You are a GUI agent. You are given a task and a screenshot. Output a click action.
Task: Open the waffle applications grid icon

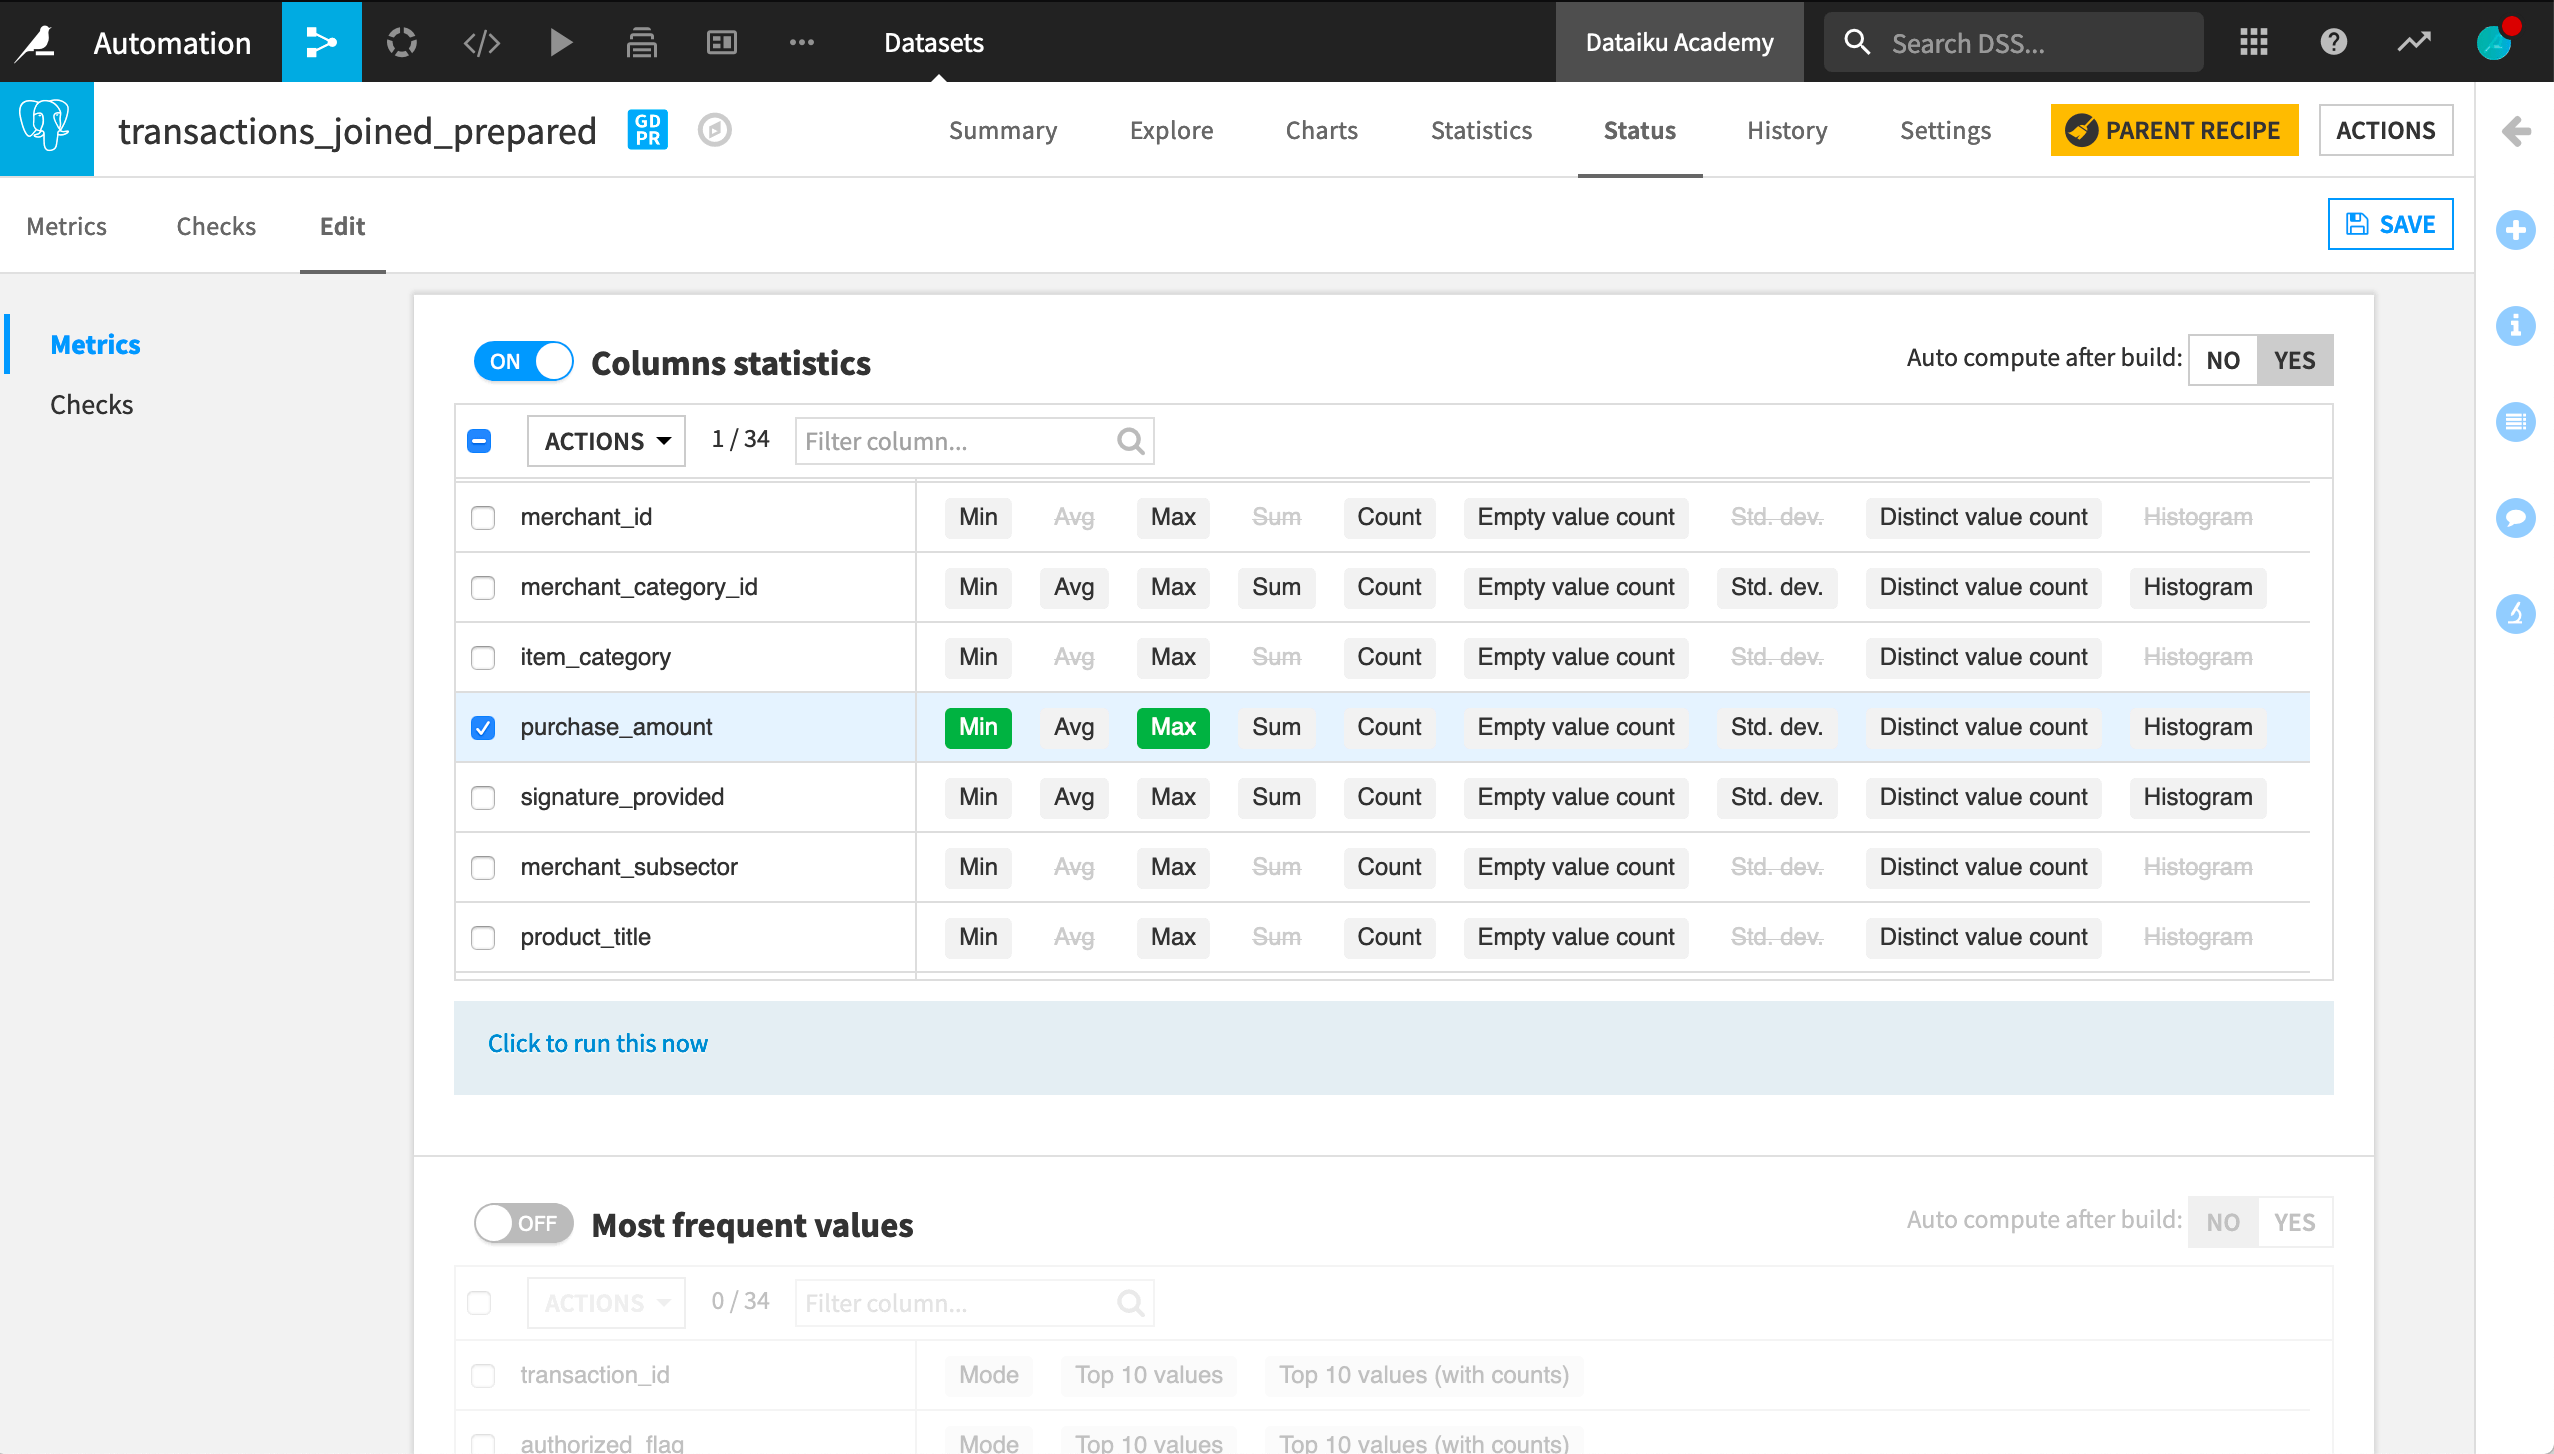(x=2253, y=42)
